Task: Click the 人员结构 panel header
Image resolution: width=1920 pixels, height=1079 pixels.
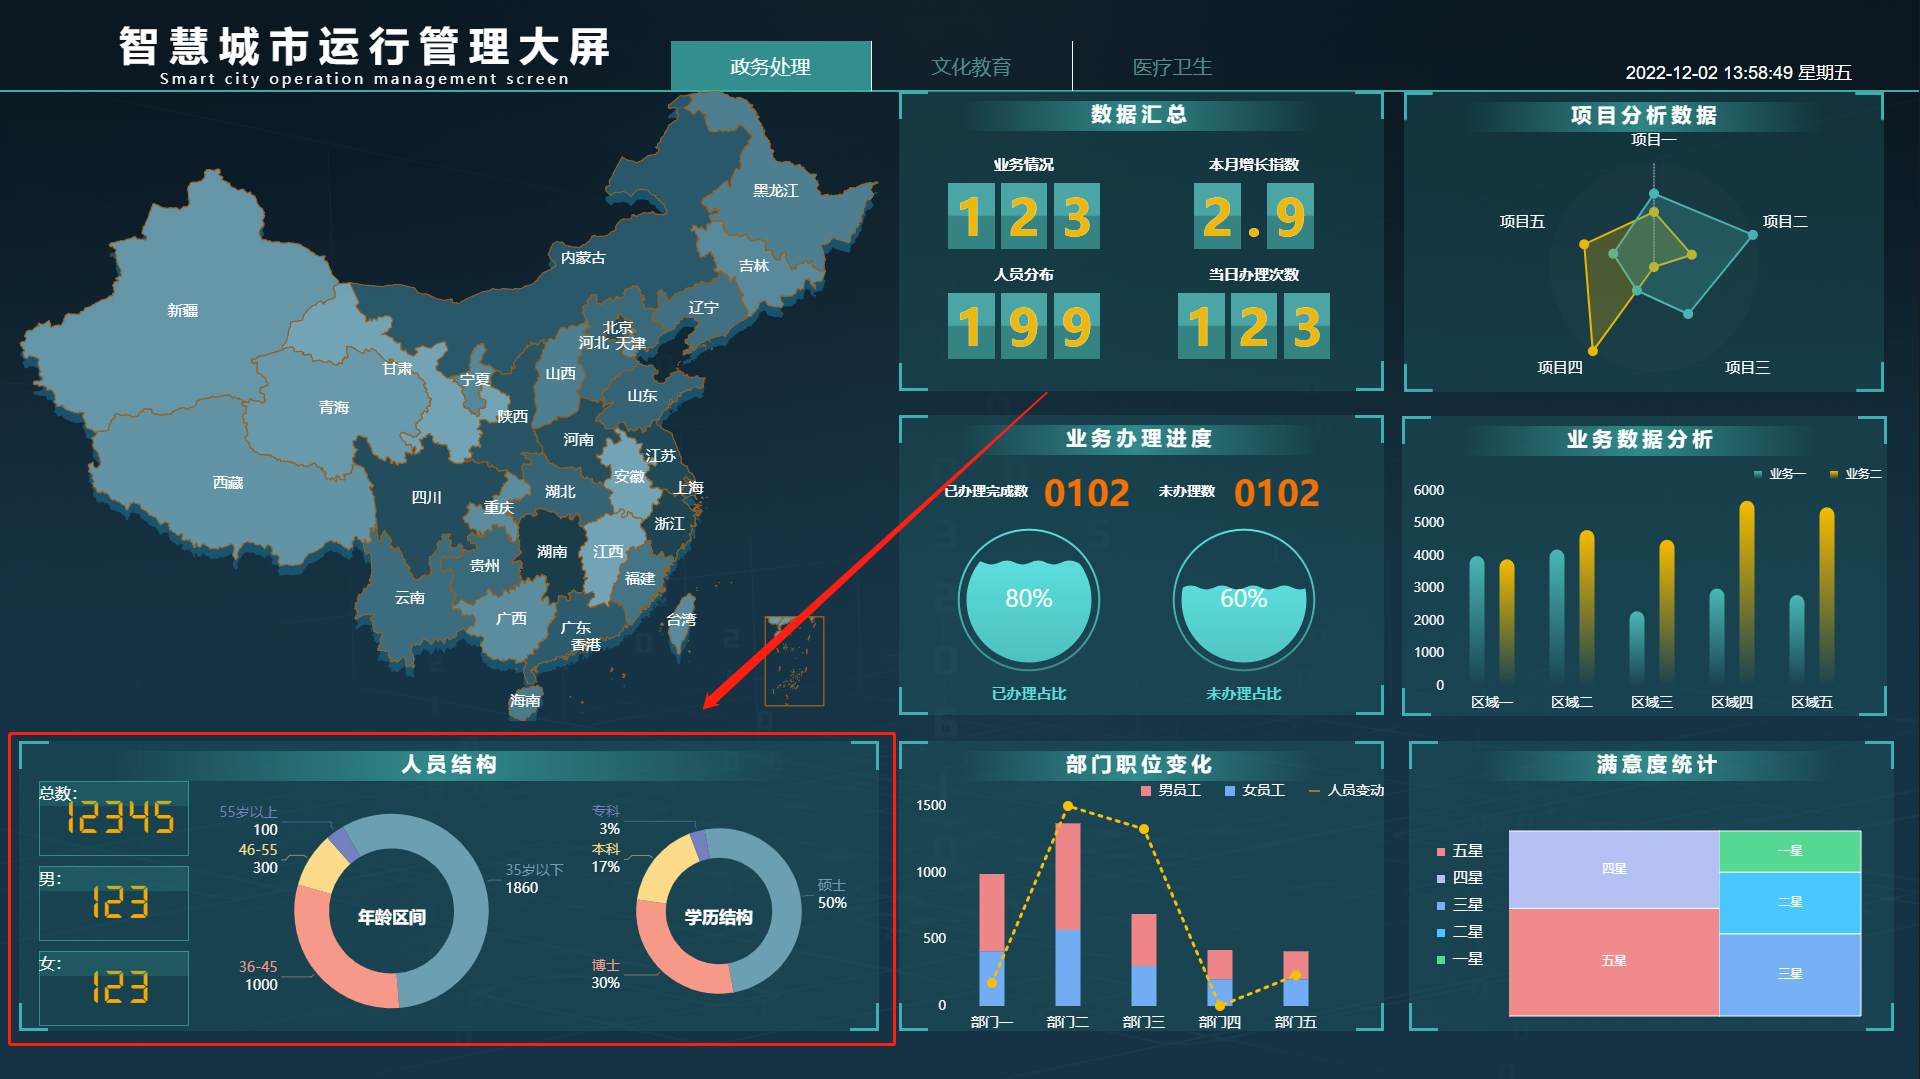Action: (449, 765)
